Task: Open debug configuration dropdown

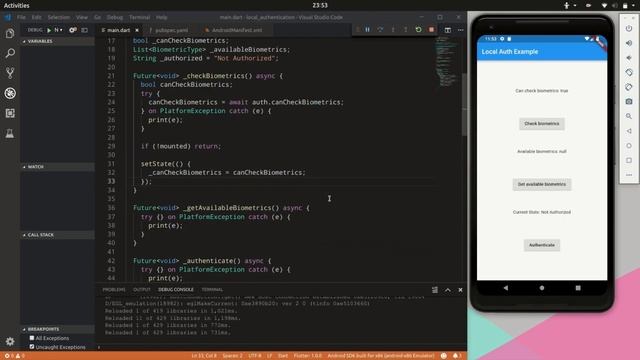Action: (x=58, y=30)
